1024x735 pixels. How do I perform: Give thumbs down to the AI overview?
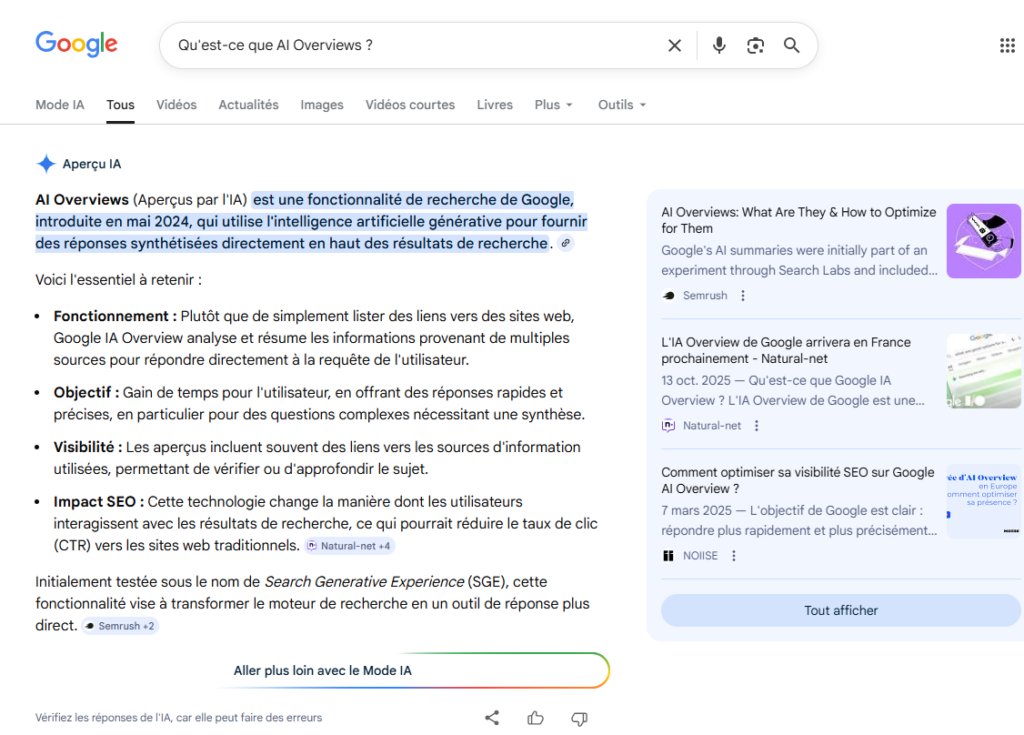point(578,717)
